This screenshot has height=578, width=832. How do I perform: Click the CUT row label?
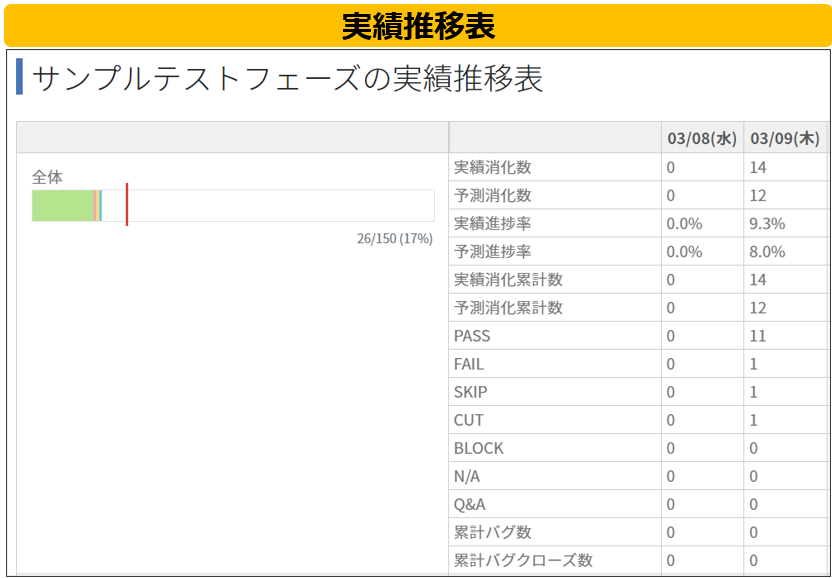(x=469, y=420)
